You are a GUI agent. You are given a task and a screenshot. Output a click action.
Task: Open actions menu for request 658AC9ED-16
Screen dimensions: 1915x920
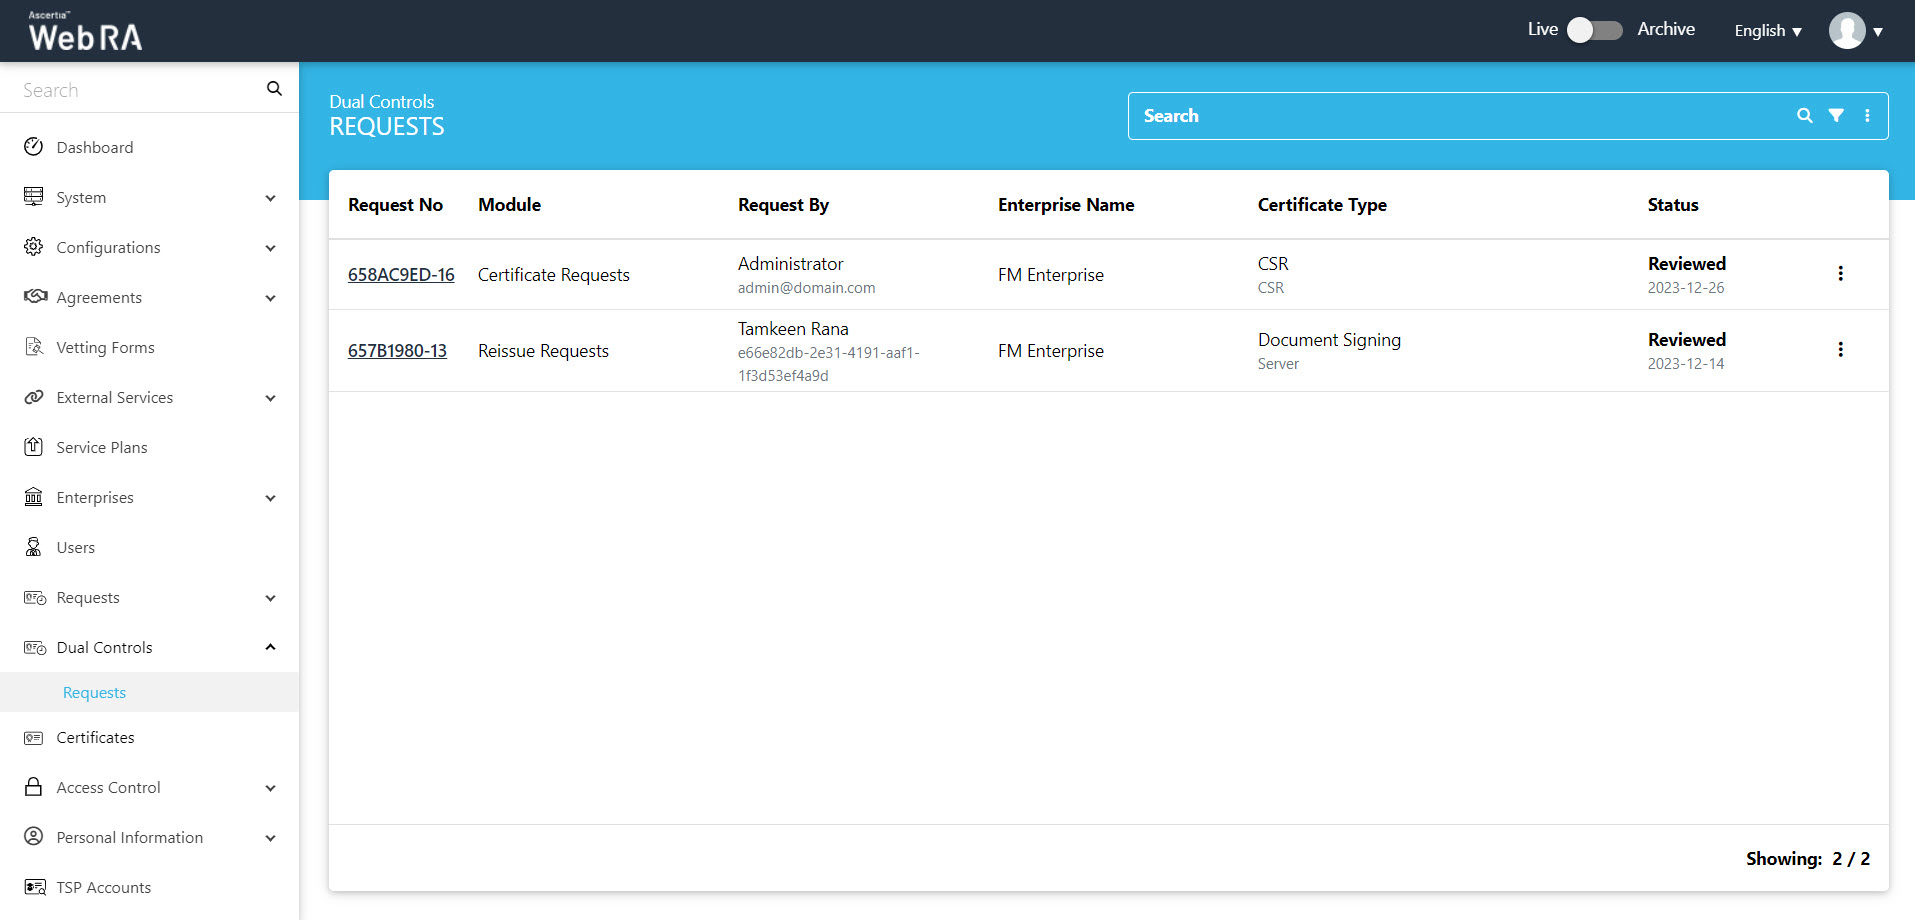[1840, 274]
